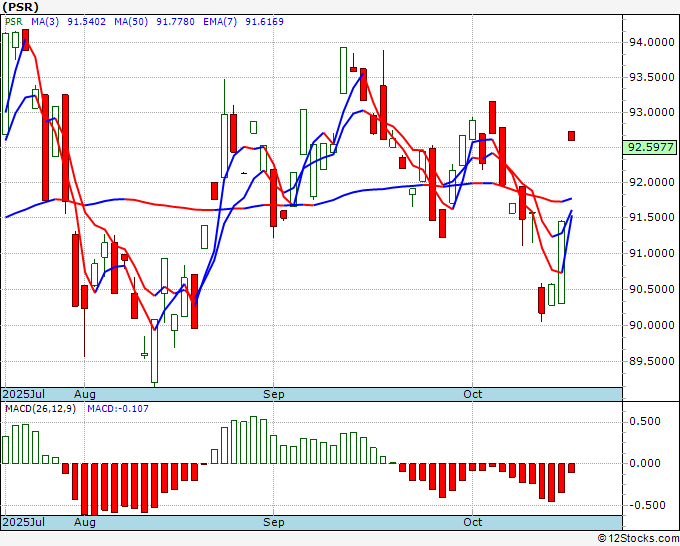Click the 93.0000 price axis label
This screenshot has height=546, width=680.
click(651, 113)
